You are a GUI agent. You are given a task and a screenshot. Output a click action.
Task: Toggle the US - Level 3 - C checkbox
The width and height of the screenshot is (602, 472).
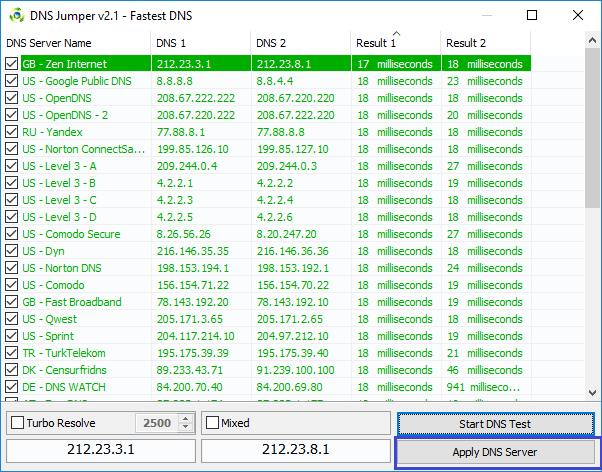[12, 200]
